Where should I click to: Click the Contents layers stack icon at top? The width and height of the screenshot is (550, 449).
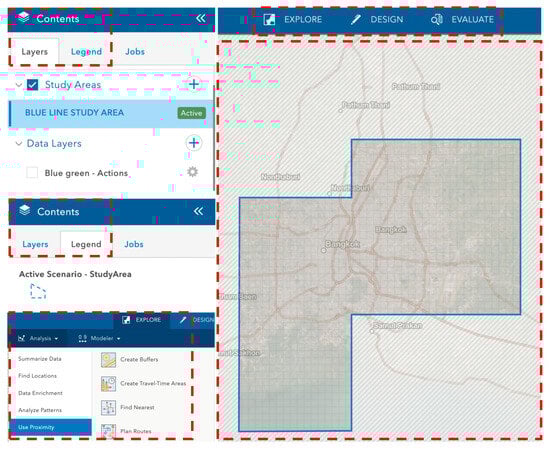click(x=24, y=17)
